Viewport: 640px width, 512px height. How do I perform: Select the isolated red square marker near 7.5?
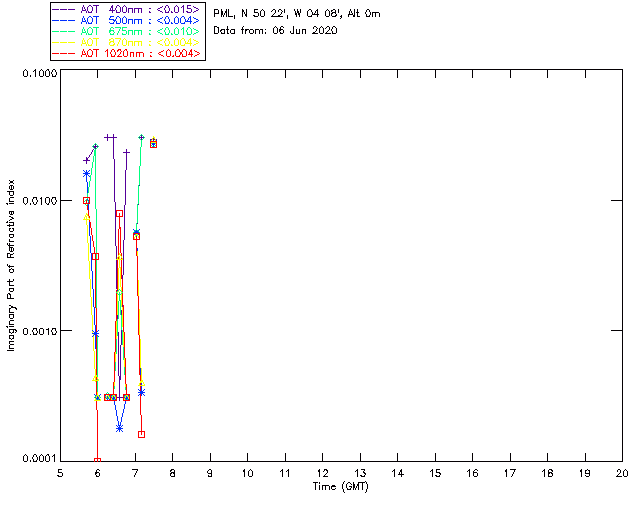point(153,144)
